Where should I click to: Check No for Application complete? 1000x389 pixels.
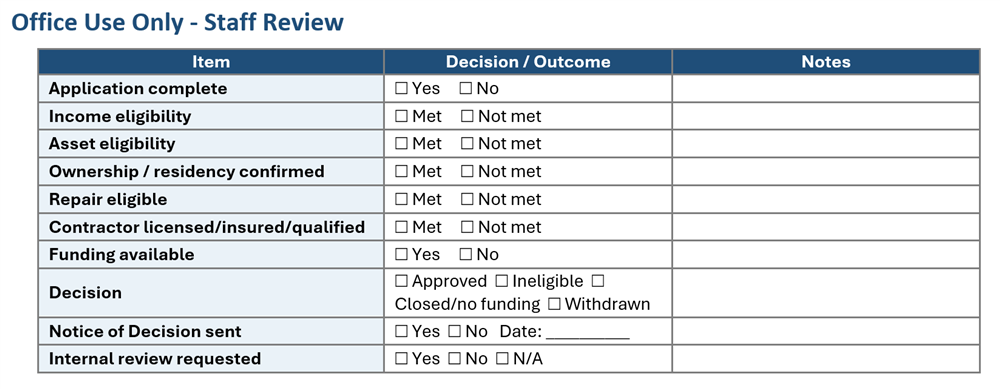click(466, 89)
